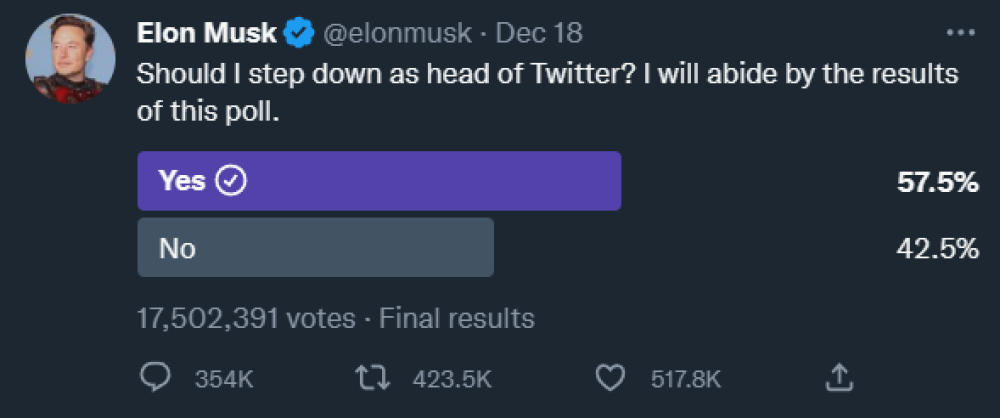Click the tweet text about stepping down
This screenshot has width=1000, height=418.
click(548, 92)
